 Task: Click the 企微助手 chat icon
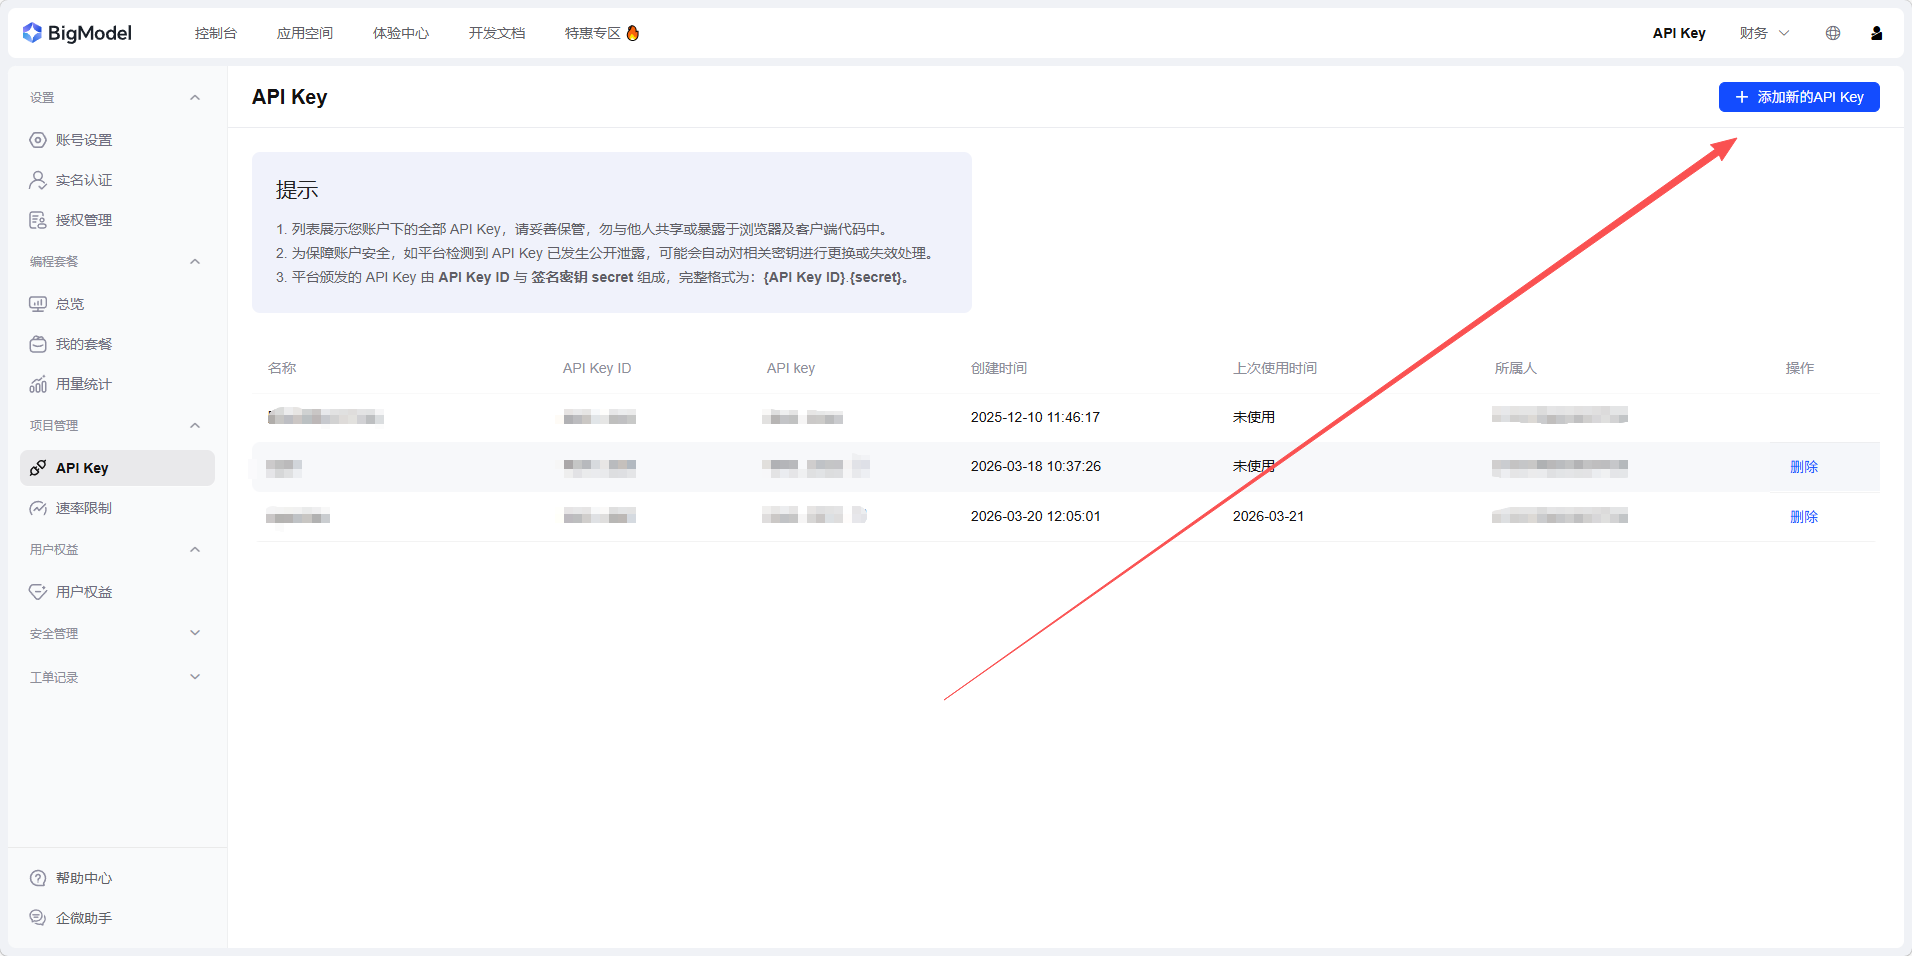tap(38, 918)
